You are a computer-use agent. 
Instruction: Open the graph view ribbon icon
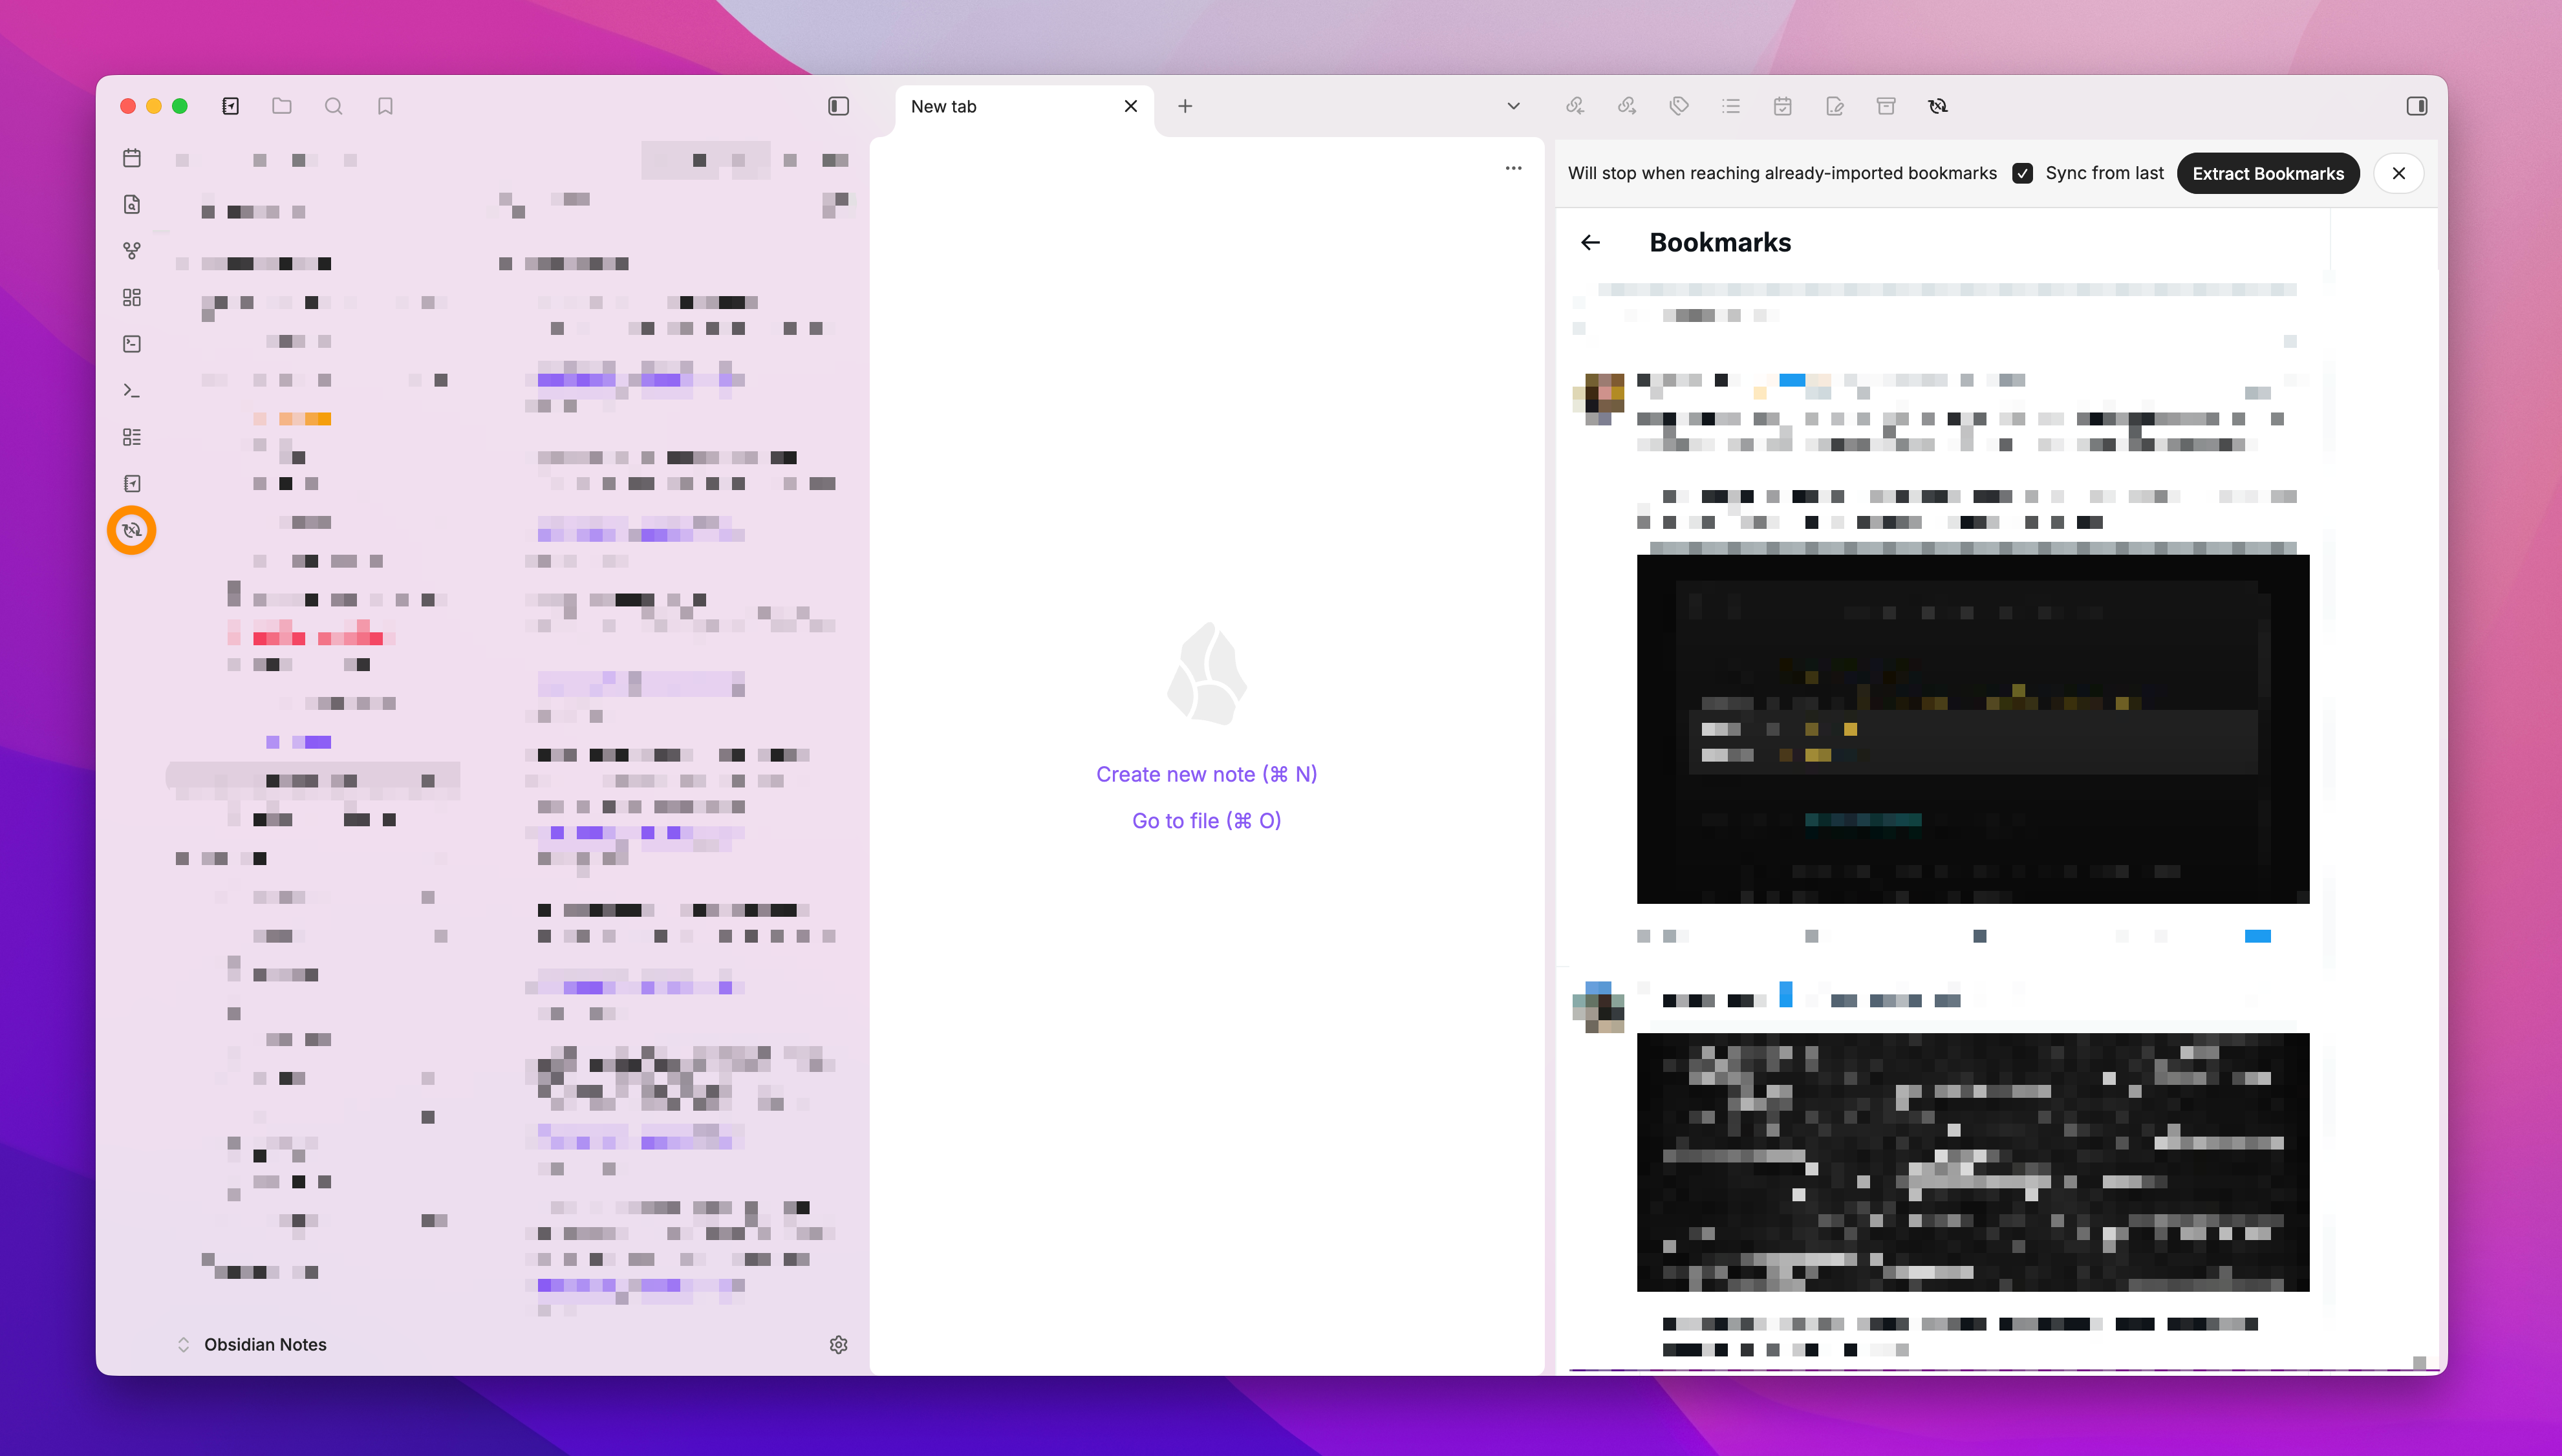tap(131, 250)
